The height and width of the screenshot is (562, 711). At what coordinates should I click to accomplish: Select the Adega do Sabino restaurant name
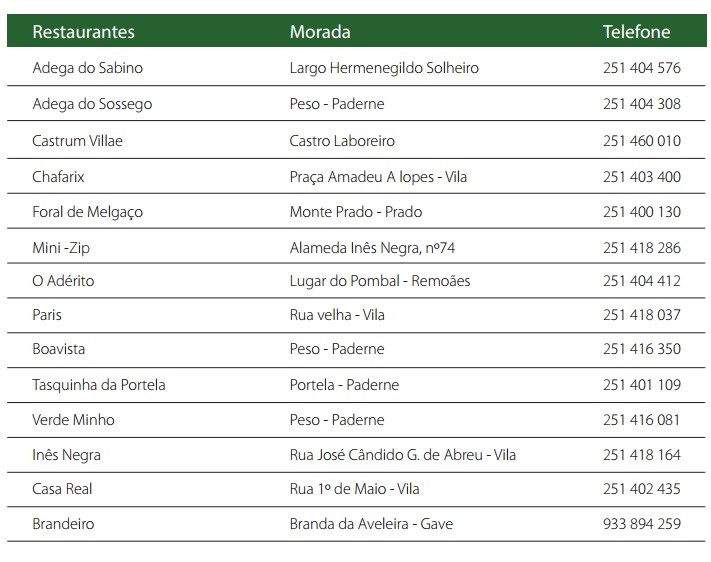[x=88, y=68]
